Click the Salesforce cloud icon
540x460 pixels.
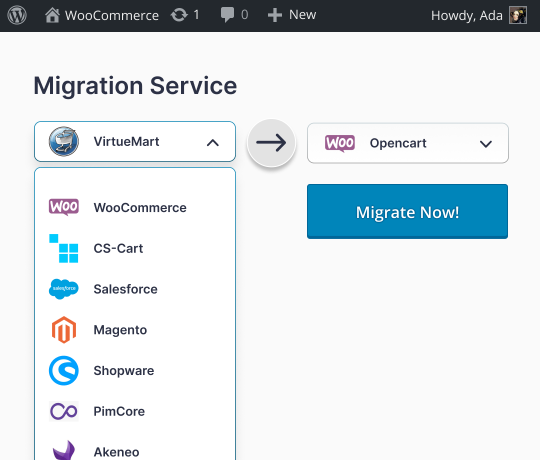pos(64,289)
